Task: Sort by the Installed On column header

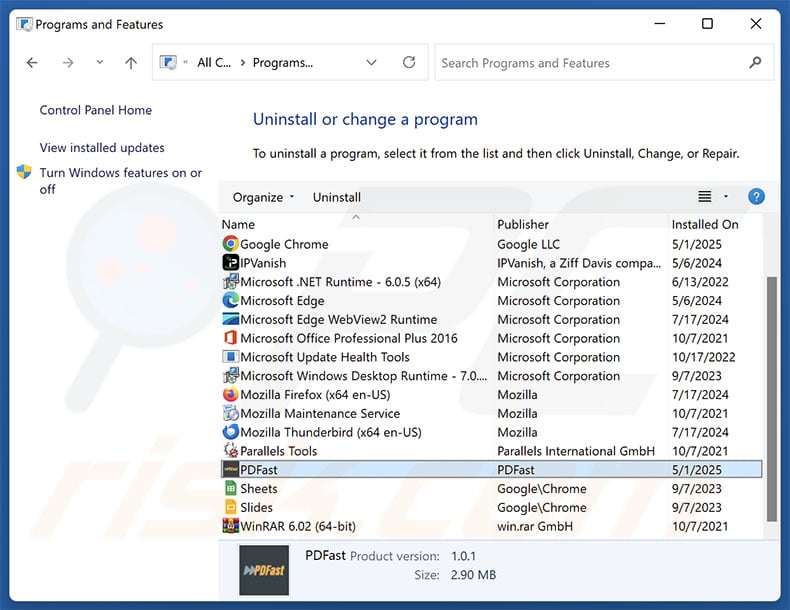Action: [705, 224]
